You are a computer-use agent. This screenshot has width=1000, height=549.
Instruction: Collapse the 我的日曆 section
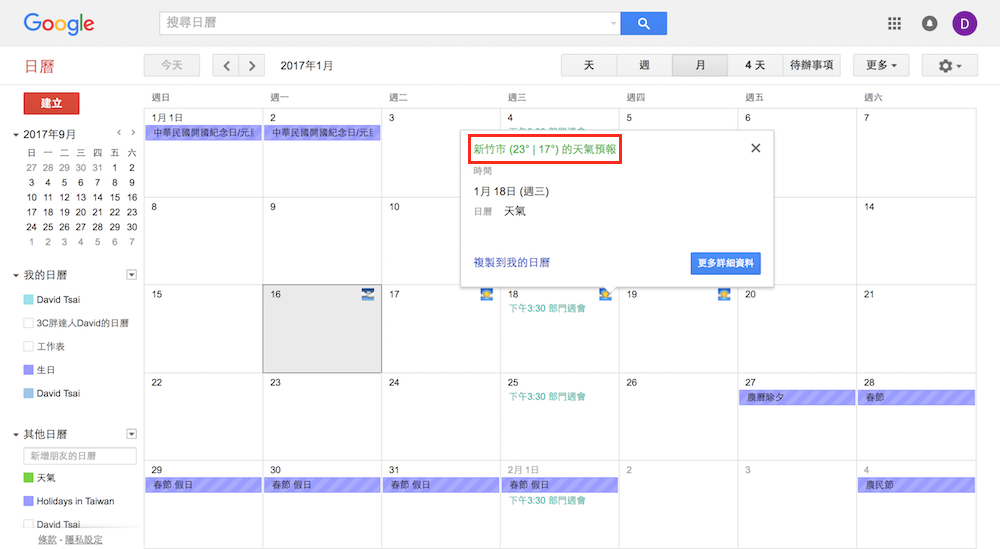(x=16, y=275)
